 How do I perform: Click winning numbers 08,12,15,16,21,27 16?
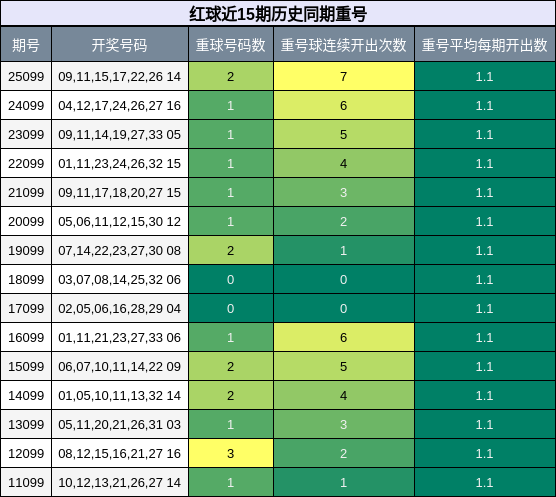120,454
